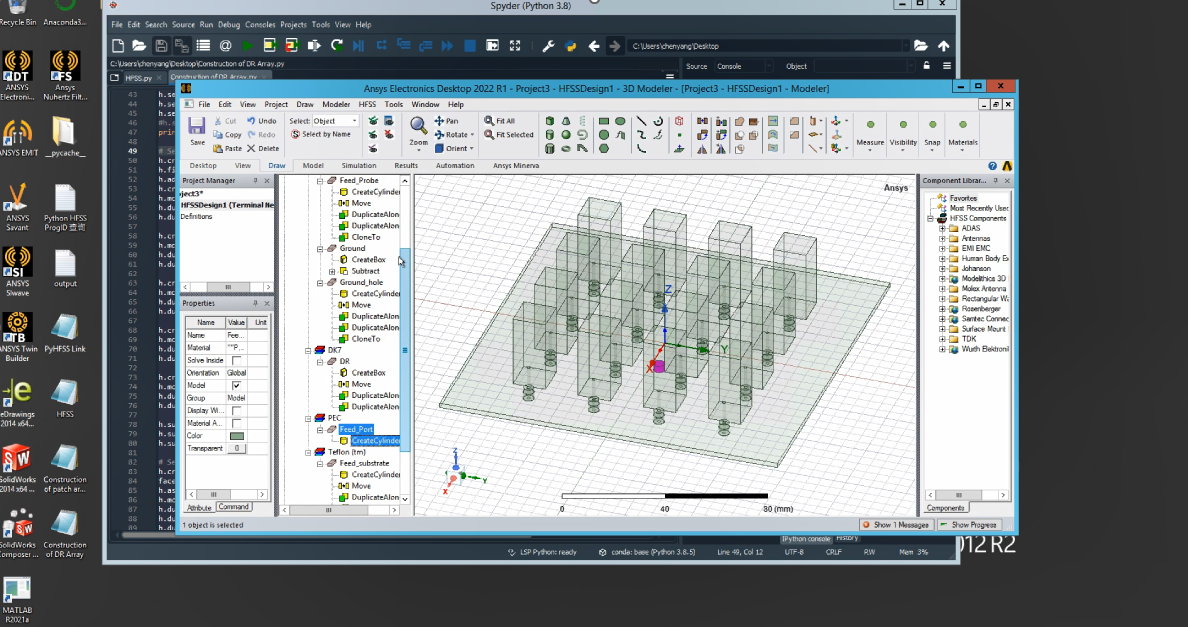Run file with Spyder's green play icon
This screenshot has height=627, width=1188.
[247, 46]
